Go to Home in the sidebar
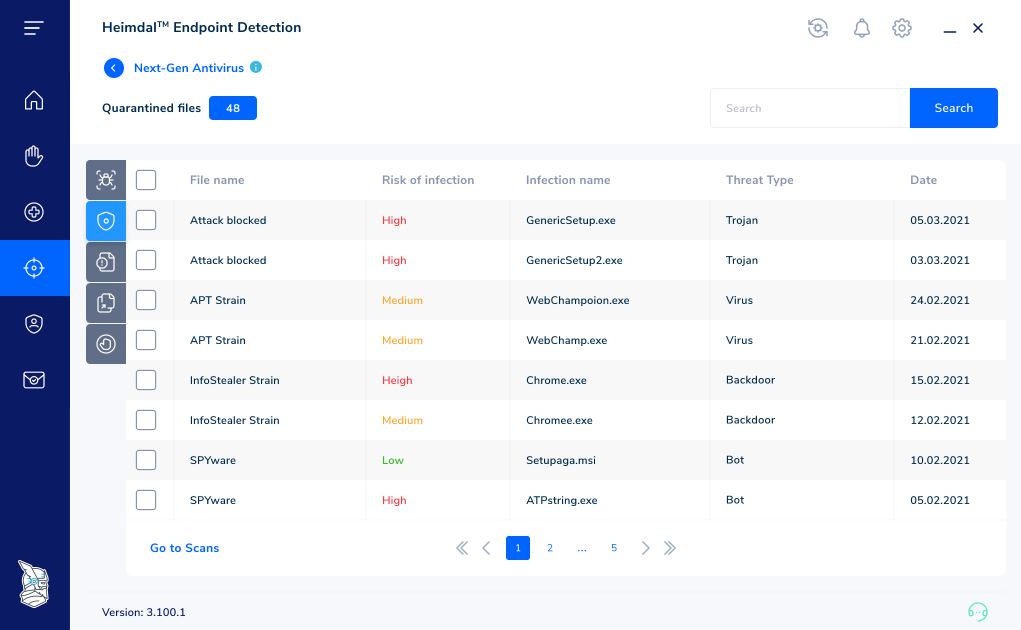 (34, 100)
